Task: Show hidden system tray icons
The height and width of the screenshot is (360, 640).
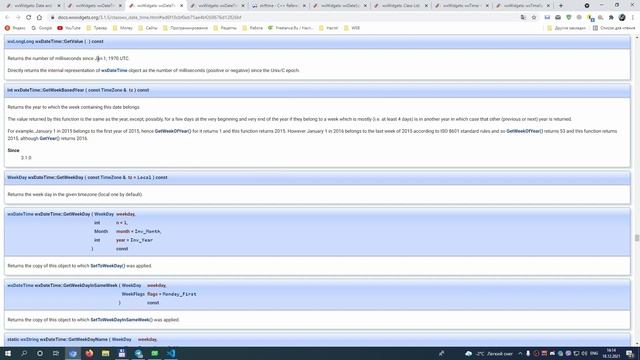Action: 520,353
